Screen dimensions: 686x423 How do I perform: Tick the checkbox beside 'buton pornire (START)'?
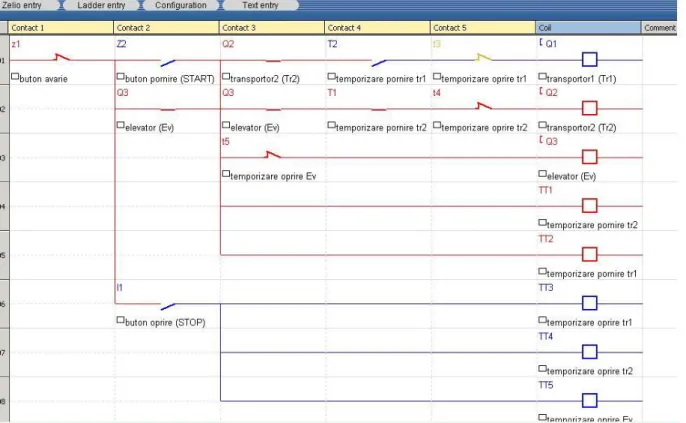click(x=120, y=76)
